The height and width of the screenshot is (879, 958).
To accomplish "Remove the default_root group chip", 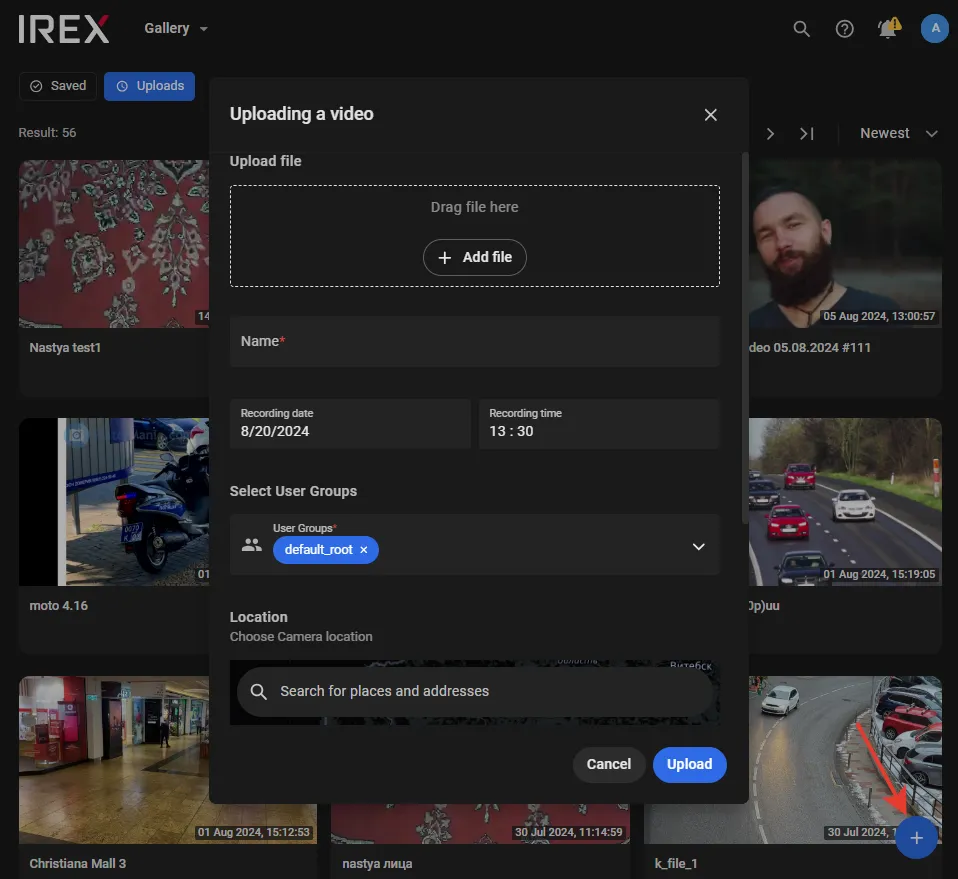I will tap(364, 550).
